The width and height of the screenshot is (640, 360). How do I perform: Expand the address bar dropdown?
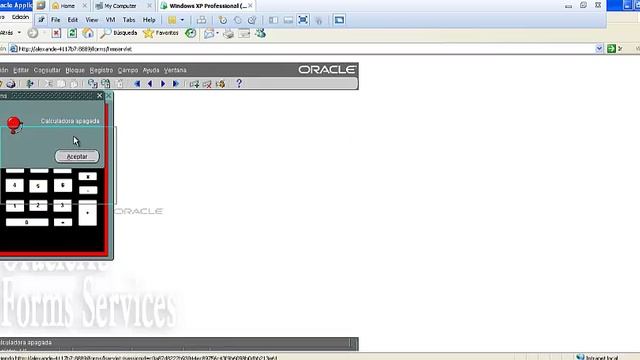(x=599, y=49)
